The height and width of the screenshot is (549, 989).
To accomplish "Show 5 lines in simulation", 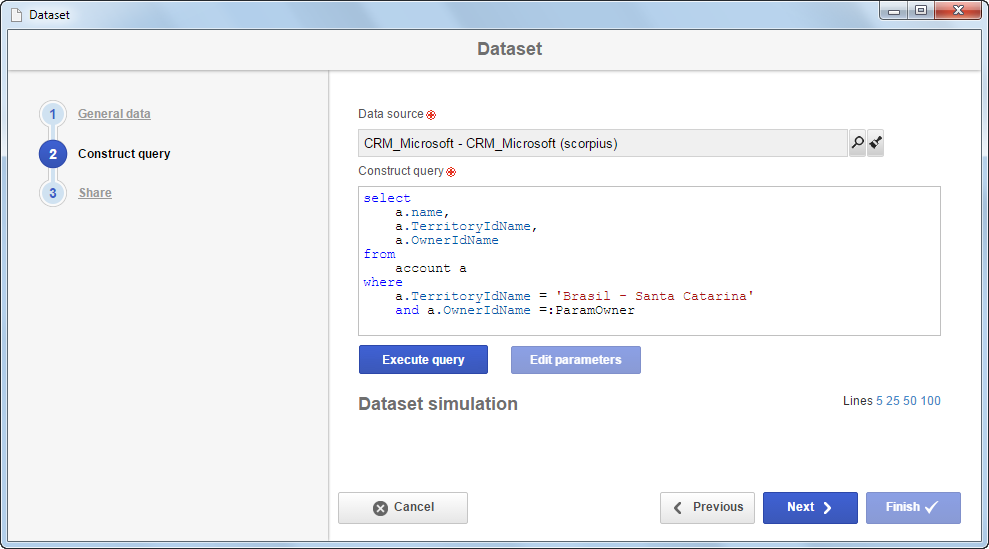I will pos(879,401).
